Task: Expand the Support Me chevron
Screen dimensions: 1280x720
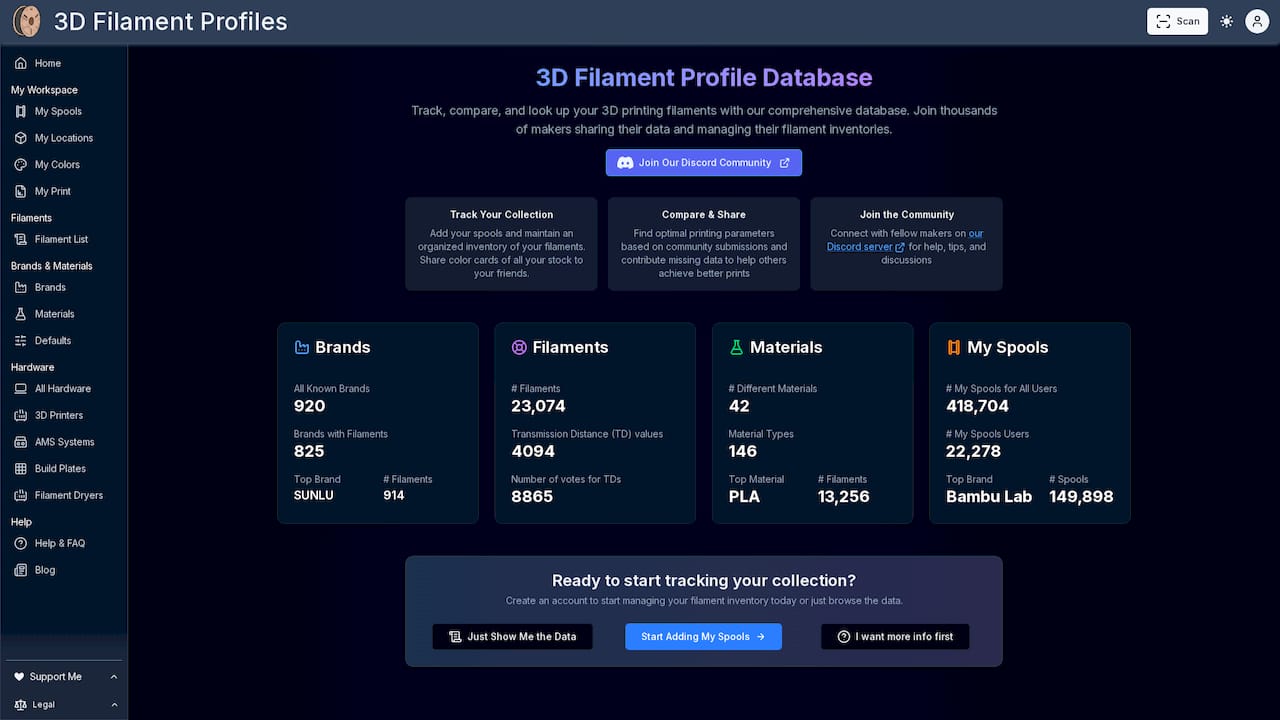Action: [114, 677]
